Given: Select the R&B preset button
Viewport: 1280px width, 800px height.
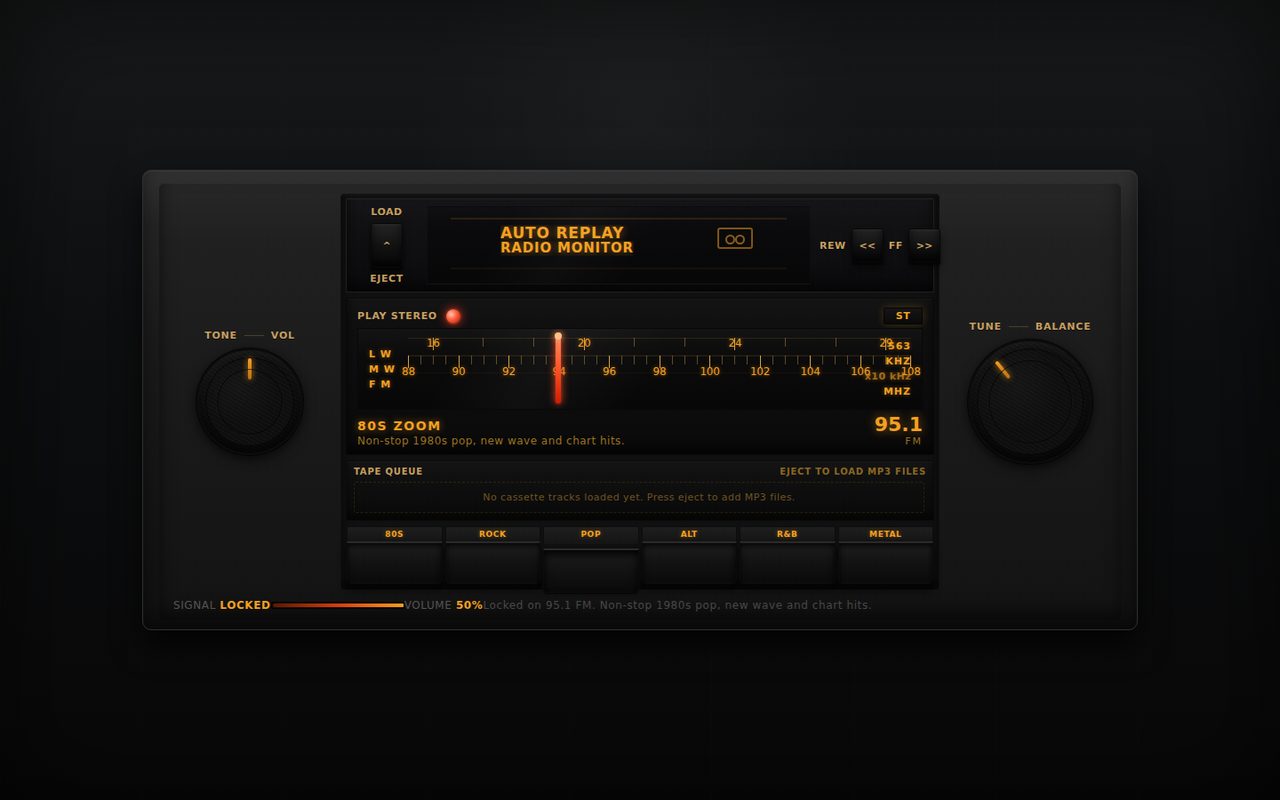Looking at the screenshot, I should point(787,555).
